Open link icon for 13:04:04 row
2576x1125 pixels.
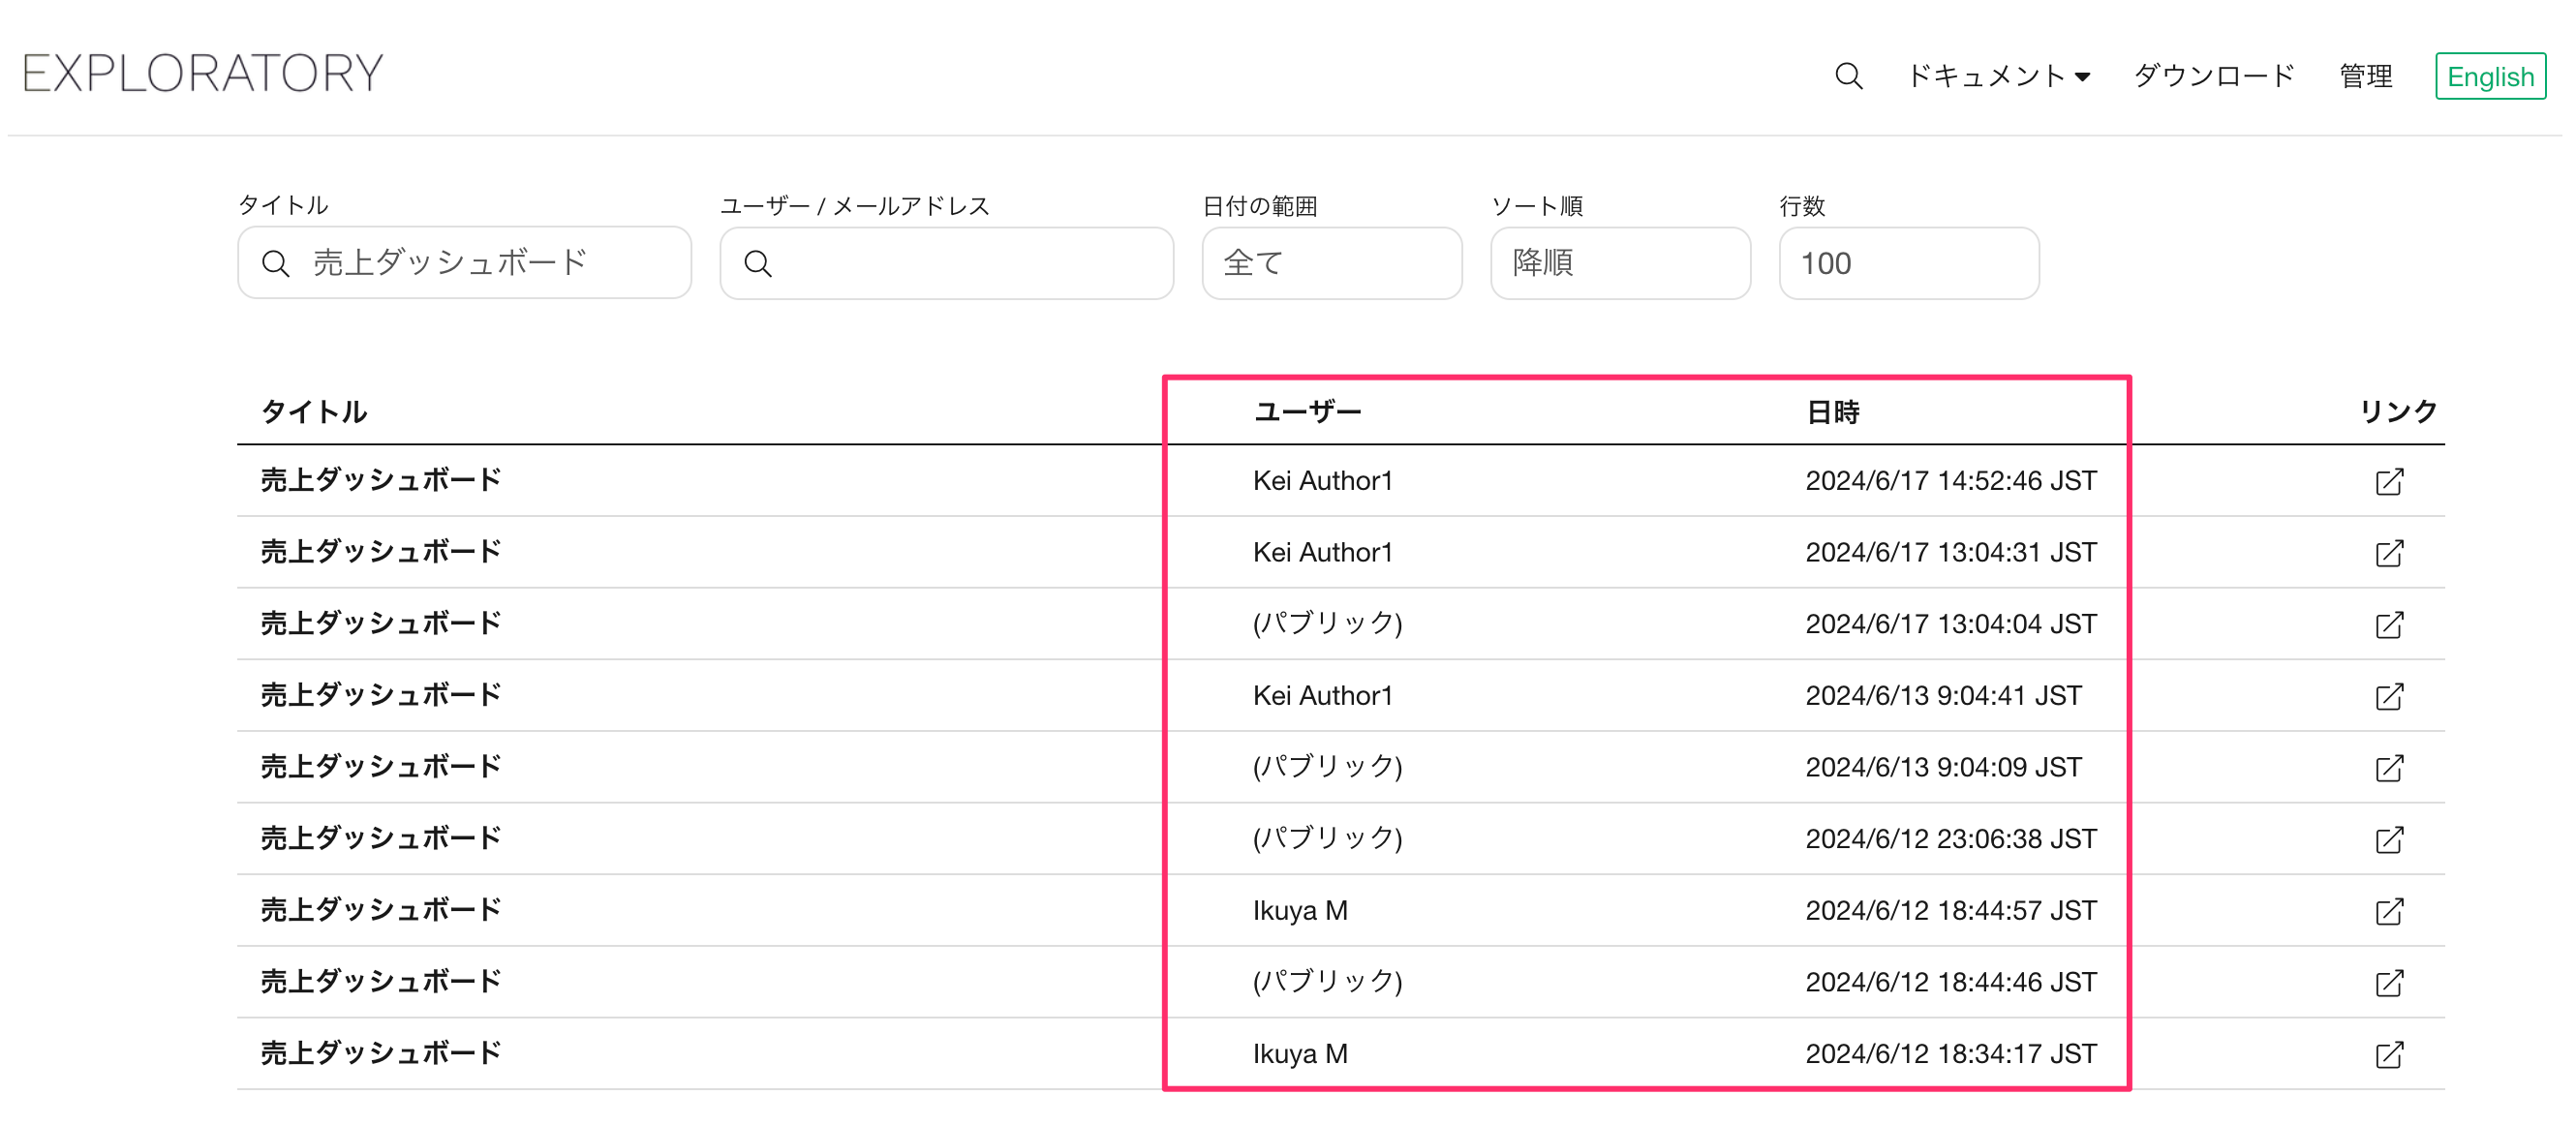click(2389, 625)
